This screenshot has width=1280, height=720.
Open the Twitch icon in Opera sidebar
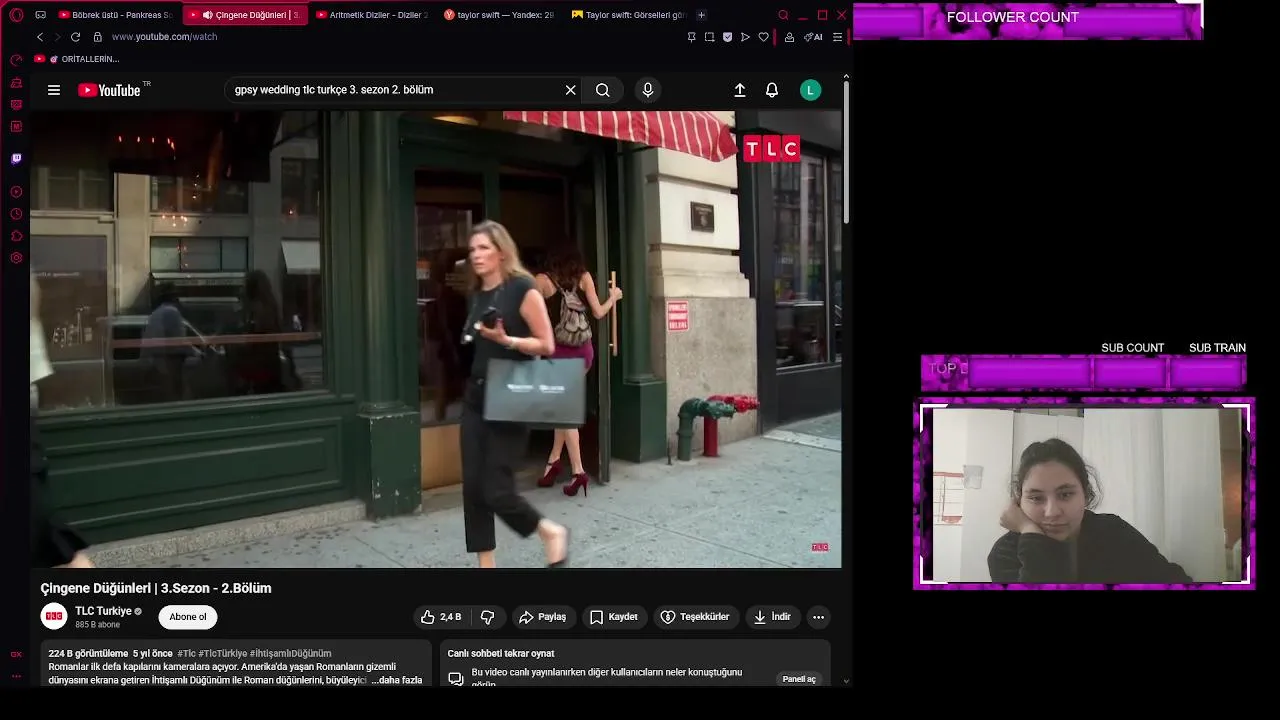(x=16, y=158)
